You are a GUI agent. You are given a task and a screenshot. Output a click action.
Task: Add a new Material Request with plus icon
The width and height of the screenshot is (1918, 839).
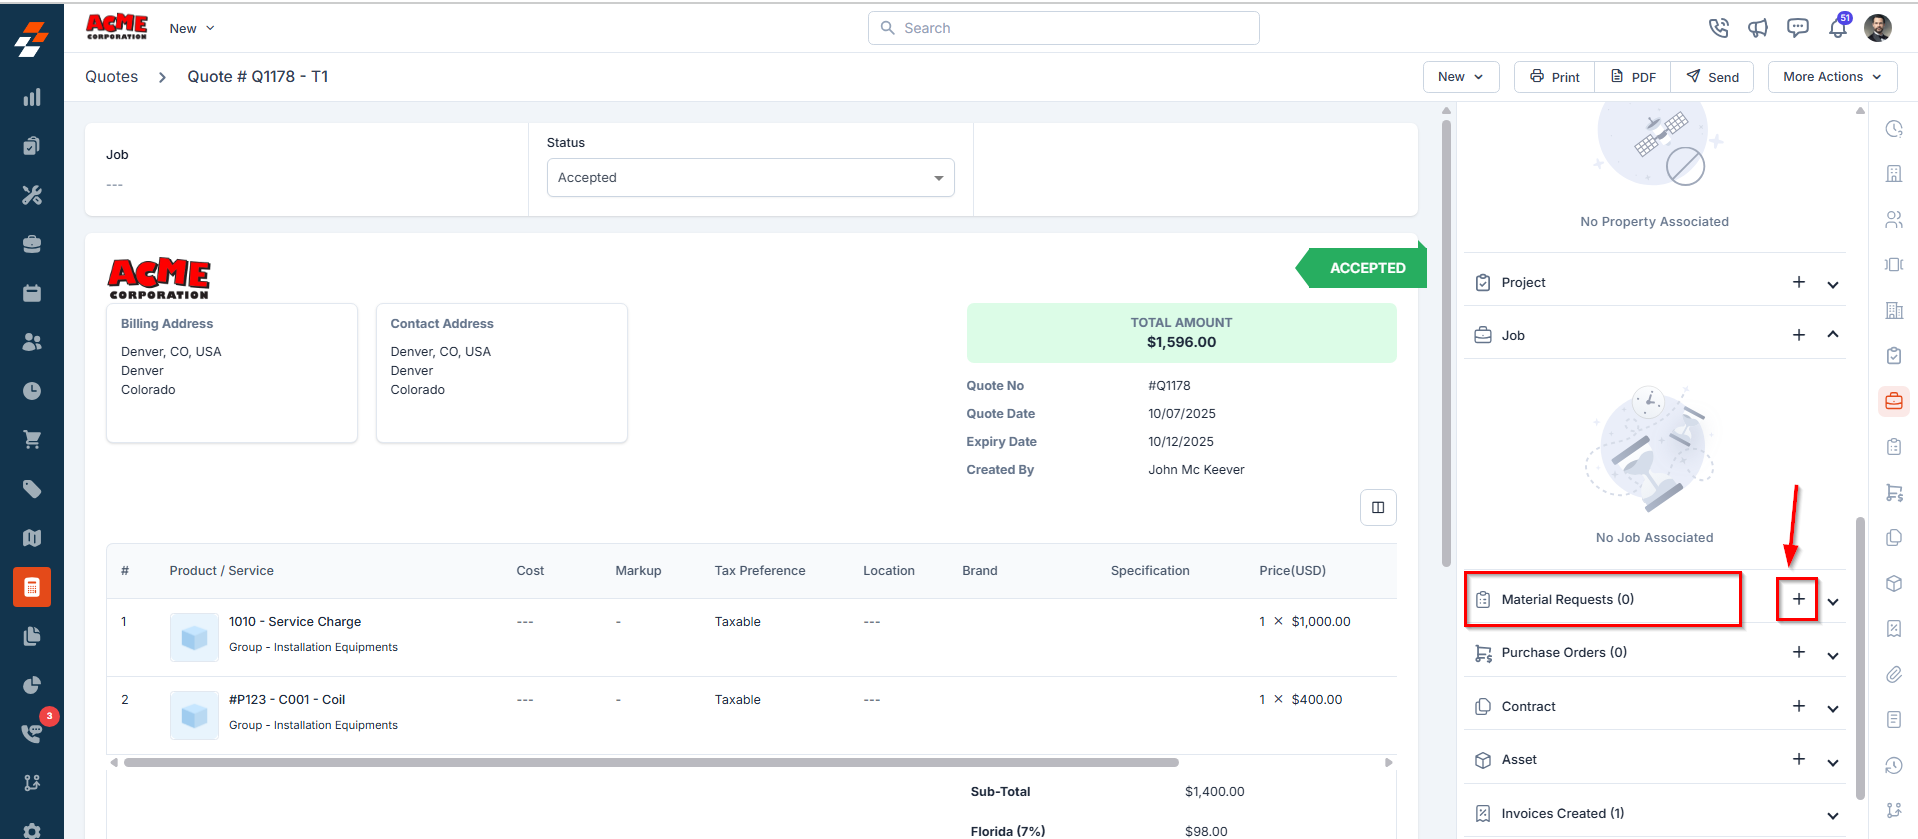[x=1798, y=599]
